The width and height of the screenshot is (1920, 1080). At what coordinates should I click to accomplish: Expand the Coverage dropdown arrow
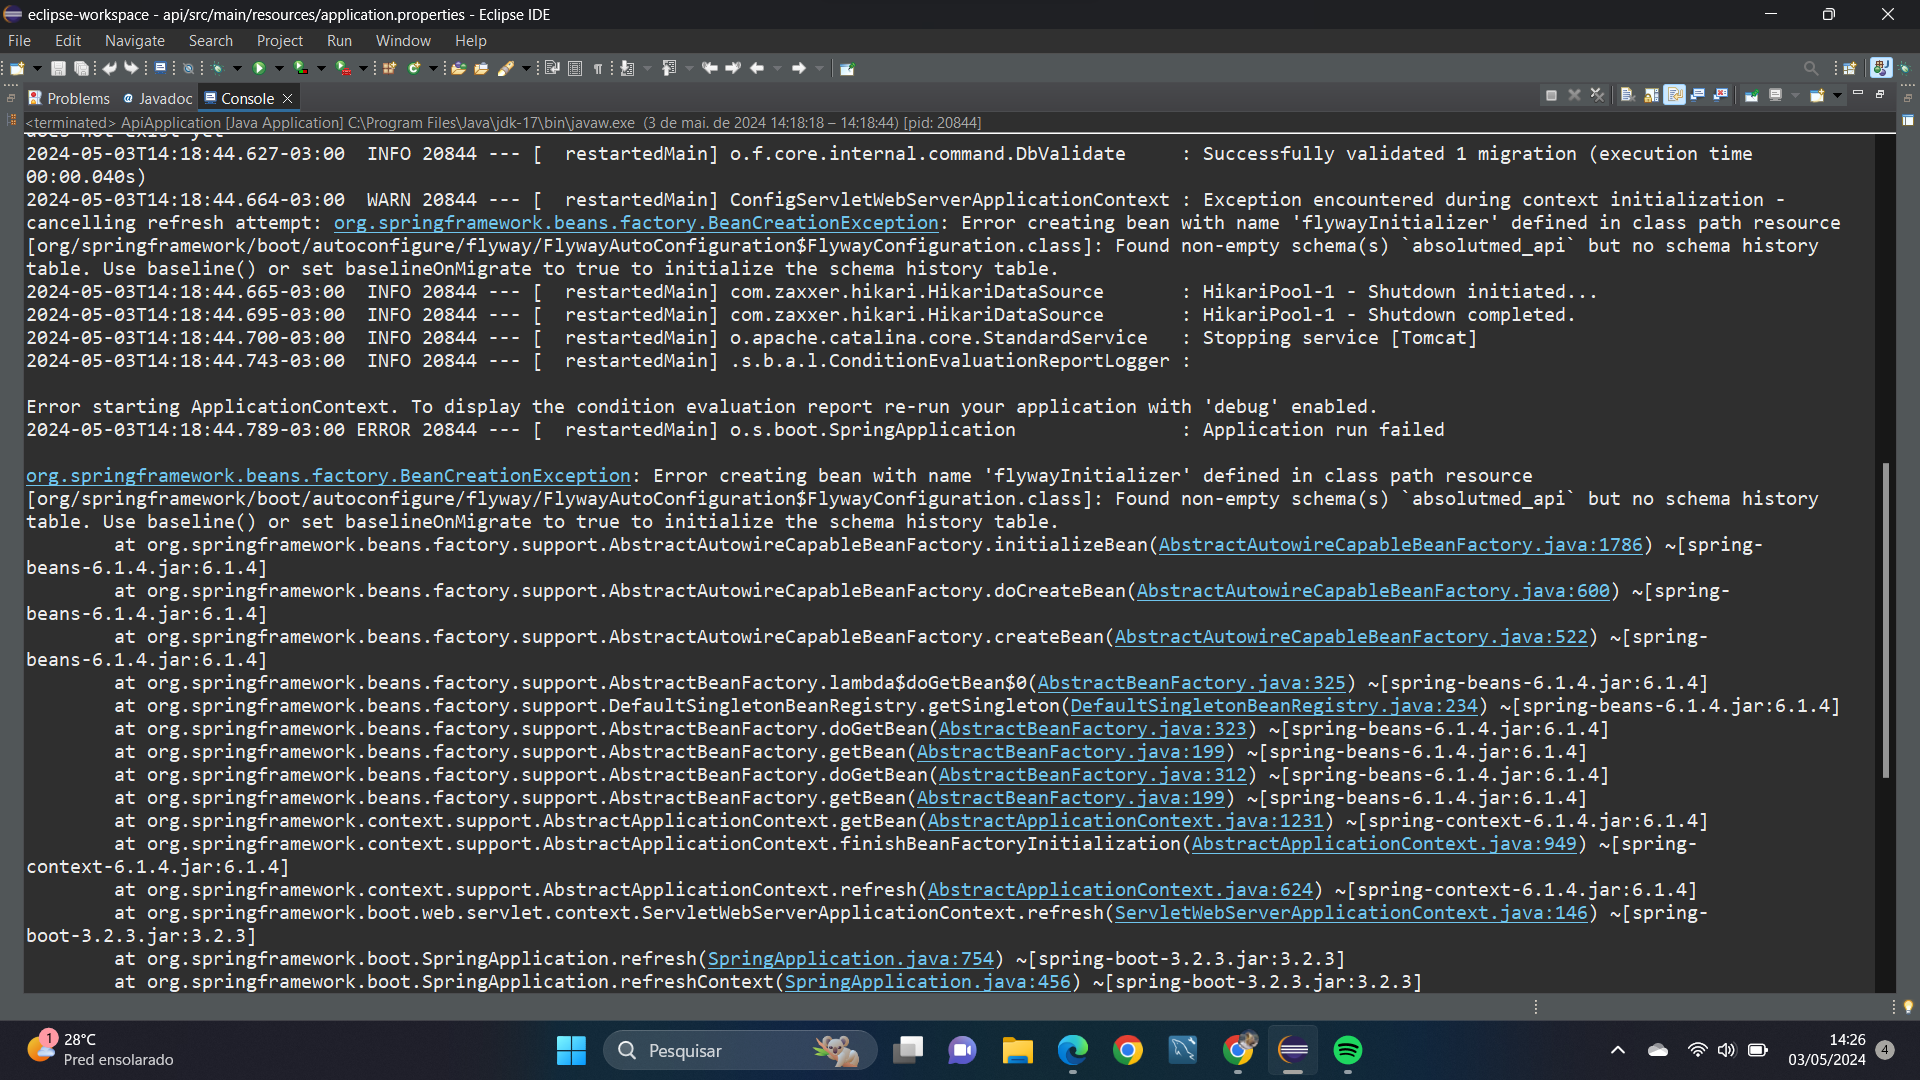(x=321, y=68)
